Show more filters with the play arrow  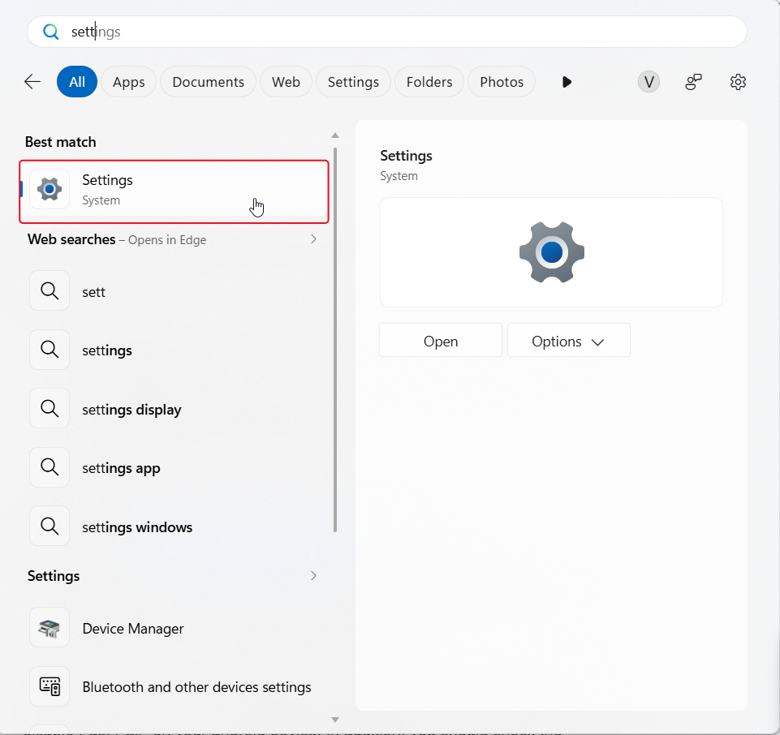point(567,82)
